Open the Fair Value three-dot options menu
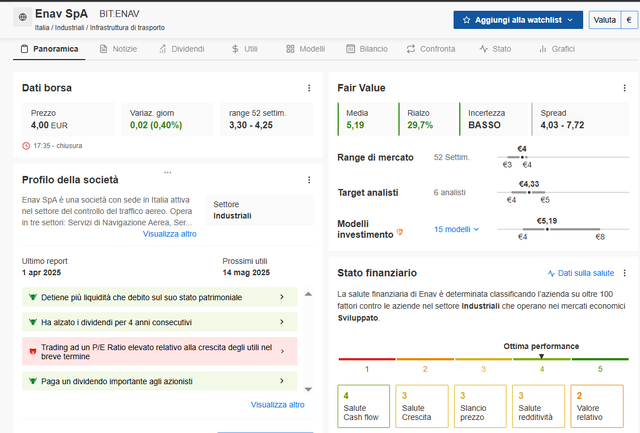 (x=624, y=88)
